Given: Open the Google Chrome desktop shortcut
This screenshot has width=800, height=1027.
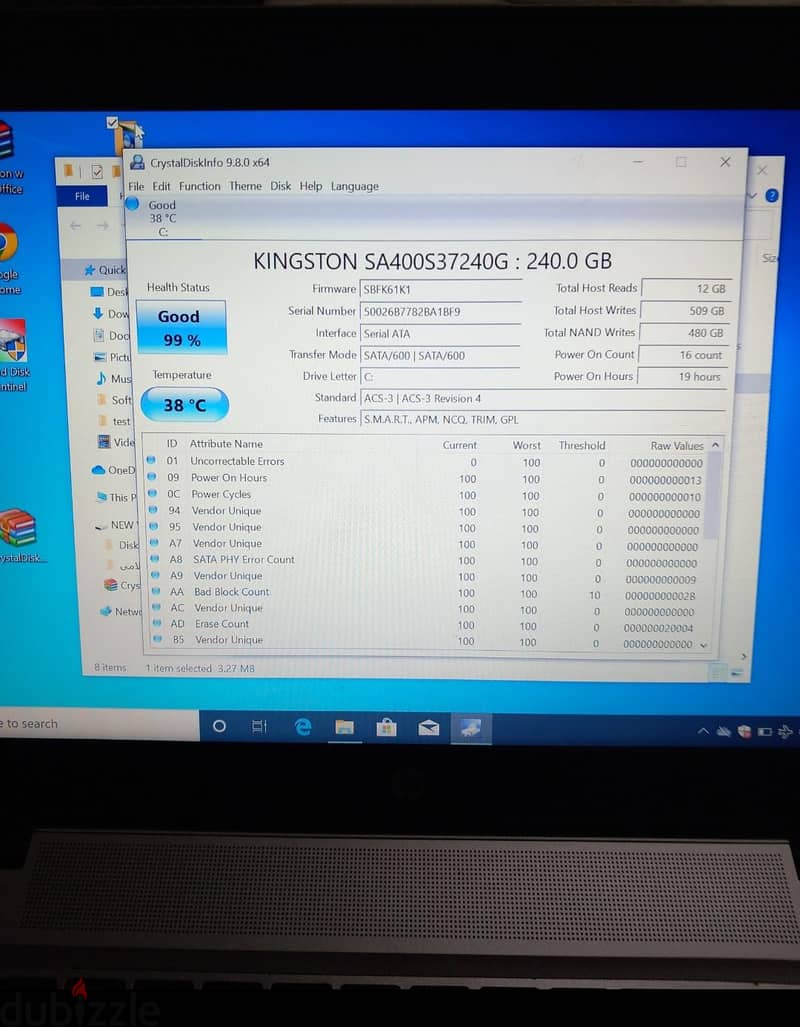Looking at the screenshot, I should (8, 259).
